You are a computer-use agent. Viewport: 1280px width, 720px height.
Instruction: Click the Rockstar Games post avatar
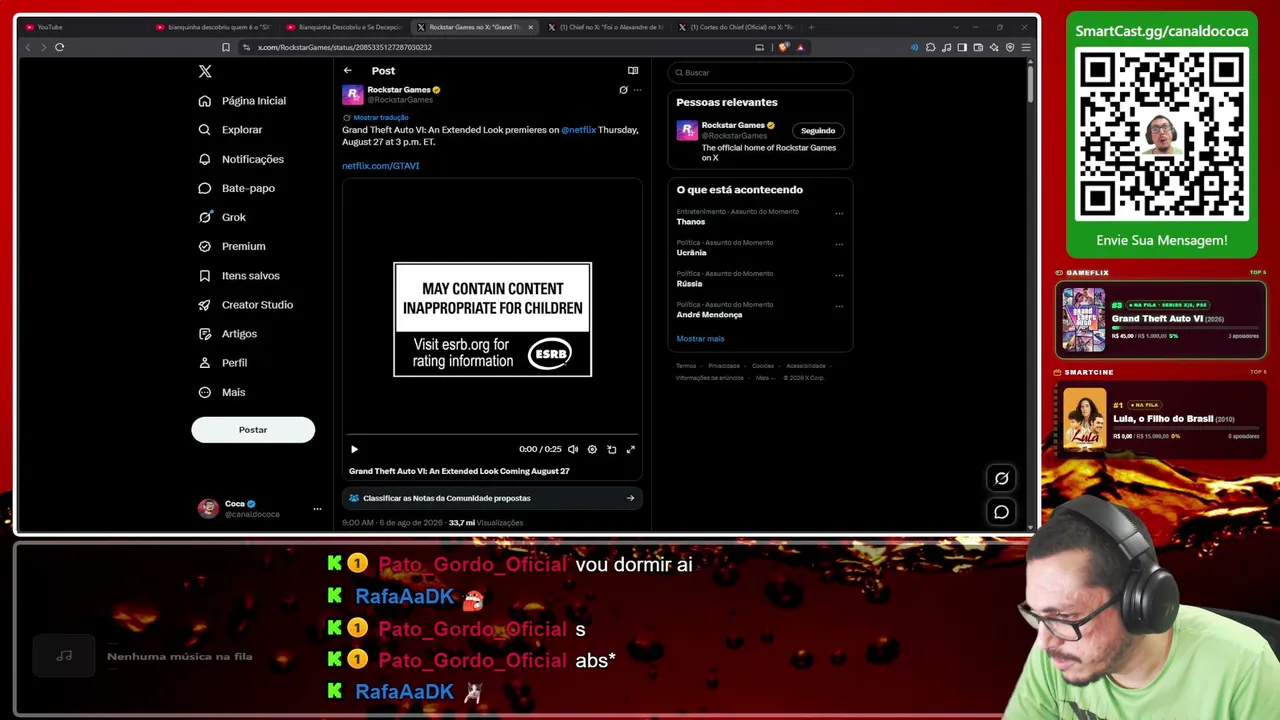[352, 94]
